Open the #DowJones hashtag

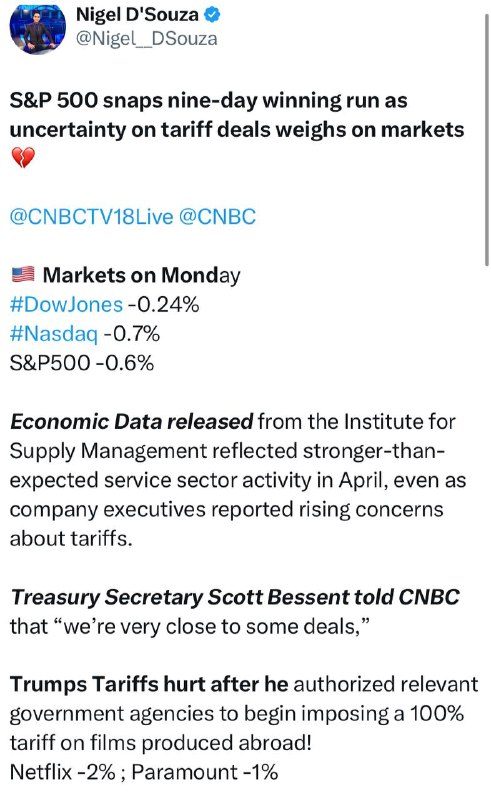tap(66, 305)
